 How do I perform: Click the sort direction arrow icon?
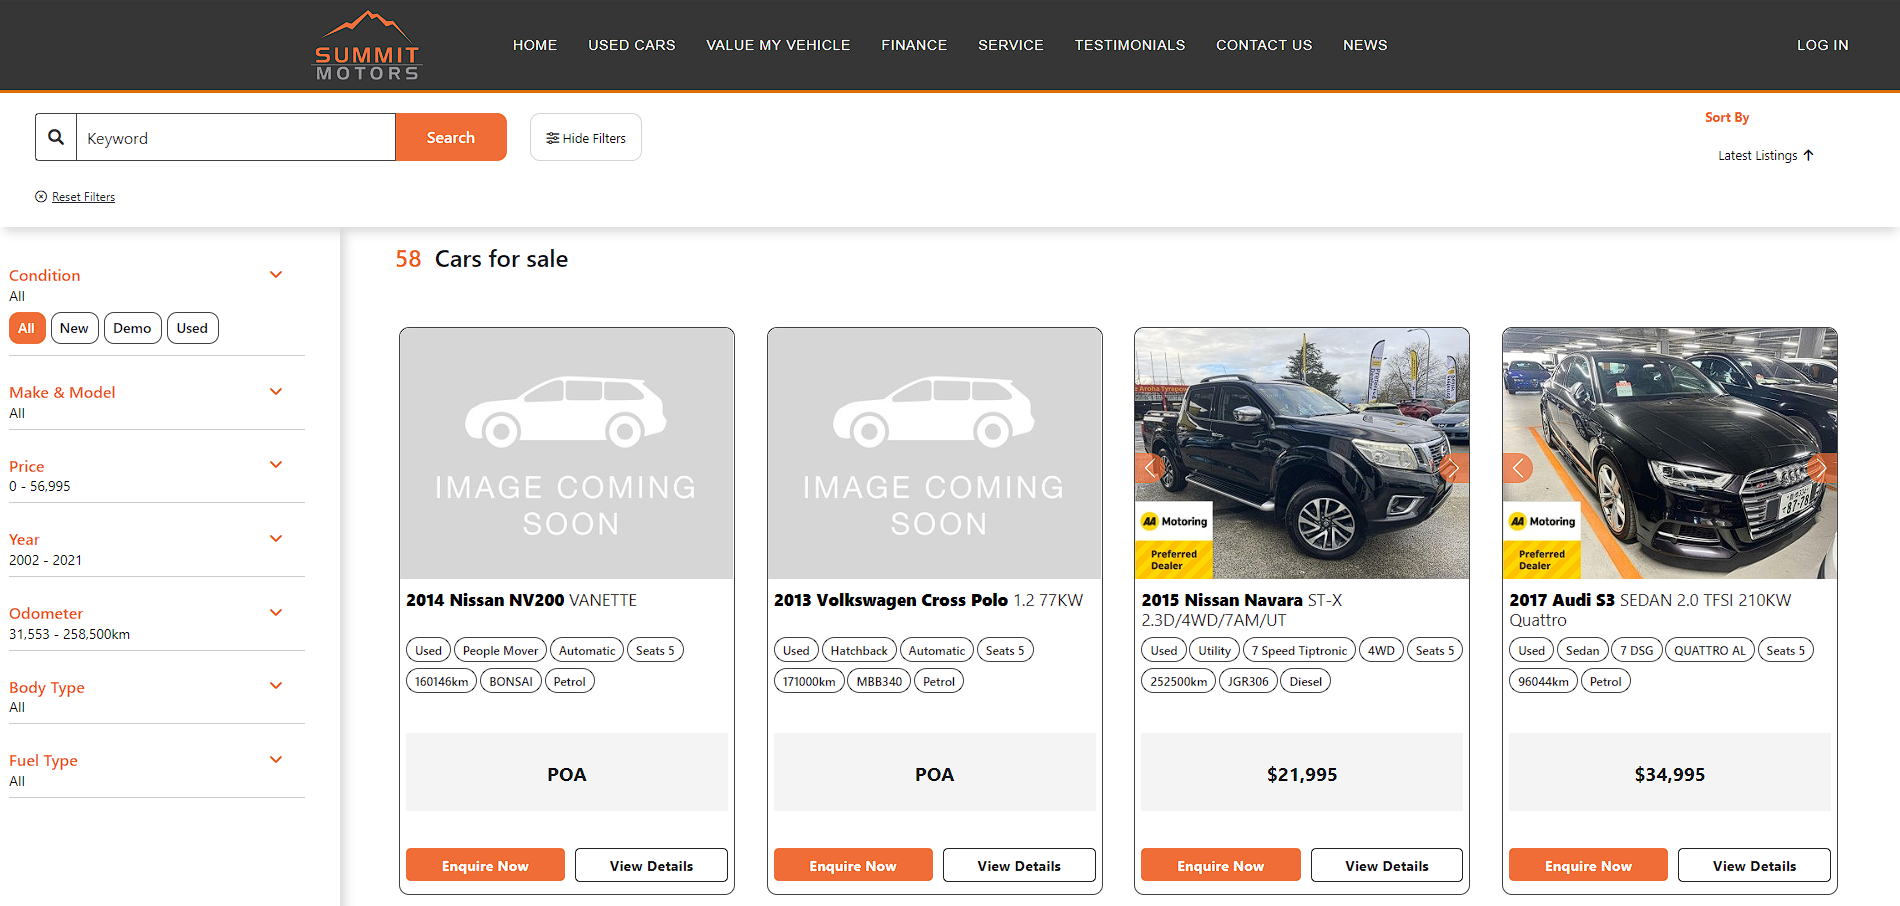tap(1808, 155)
